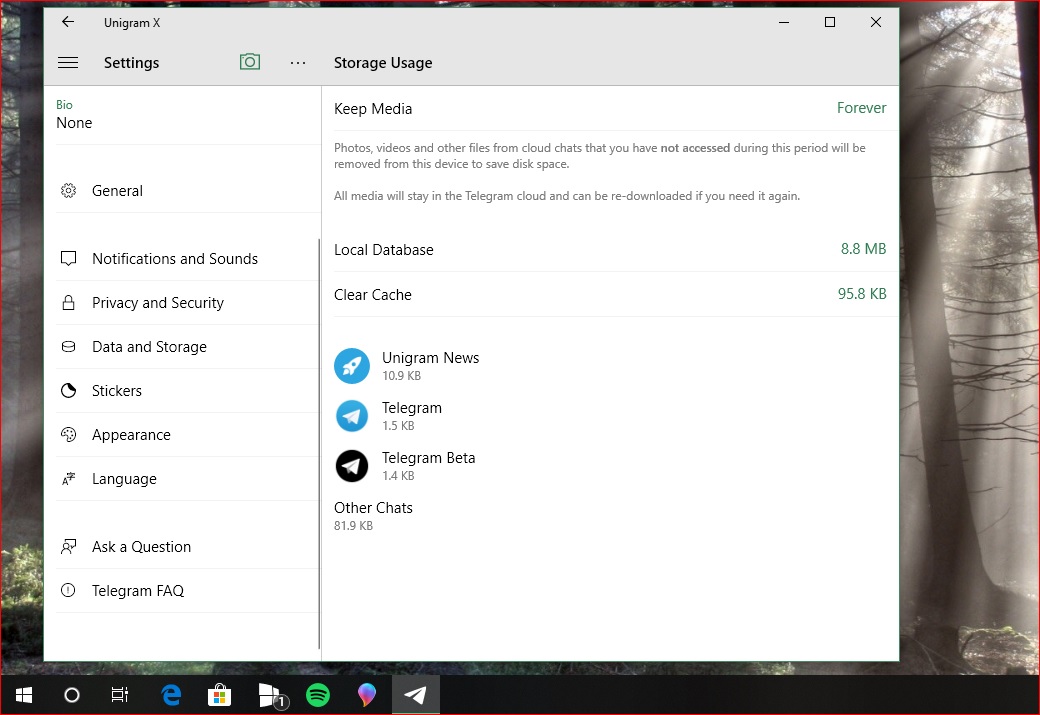Click the Local Database row
The image size is (1040, 715).
tap(610, 249)
